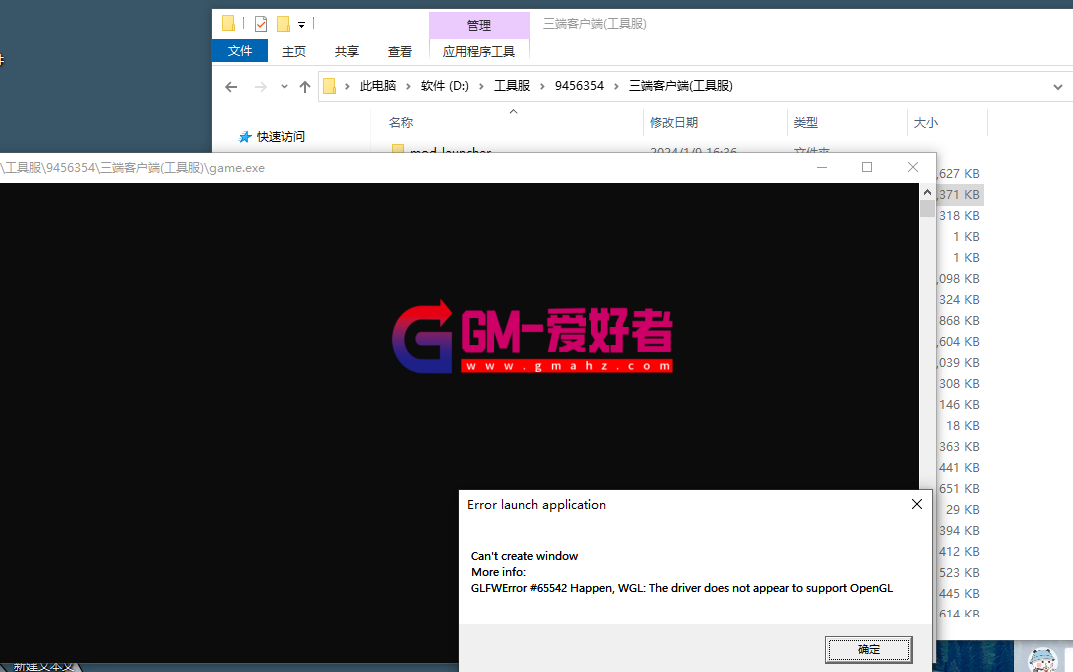This screenshot has width=1073, height=672.
Task: Click the properties checkmark icon in the quick access toolbar
Action: [261, 23]
